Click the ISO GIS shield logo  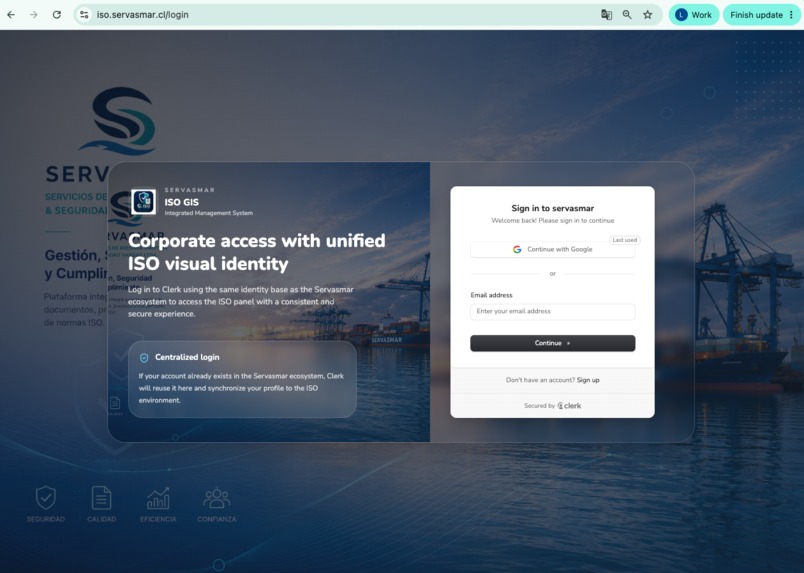144,202
